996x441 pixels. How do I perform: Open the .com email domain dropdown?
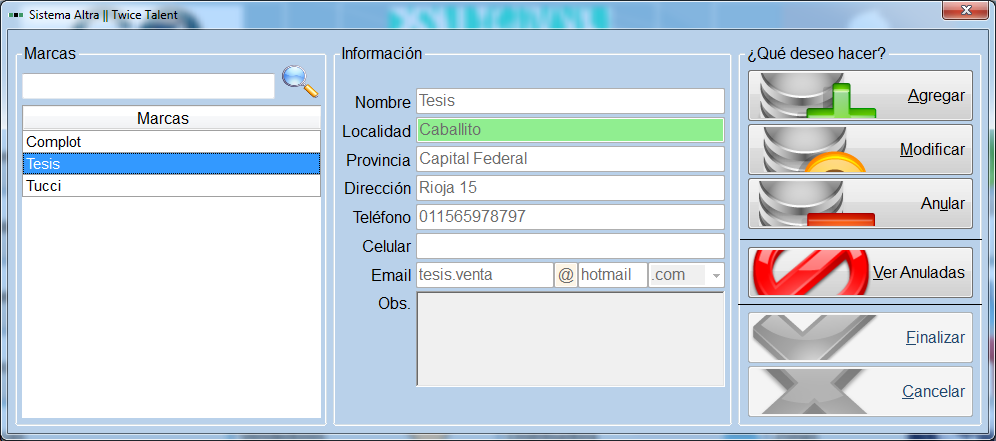pyautogui.click(x=717, y=276)
